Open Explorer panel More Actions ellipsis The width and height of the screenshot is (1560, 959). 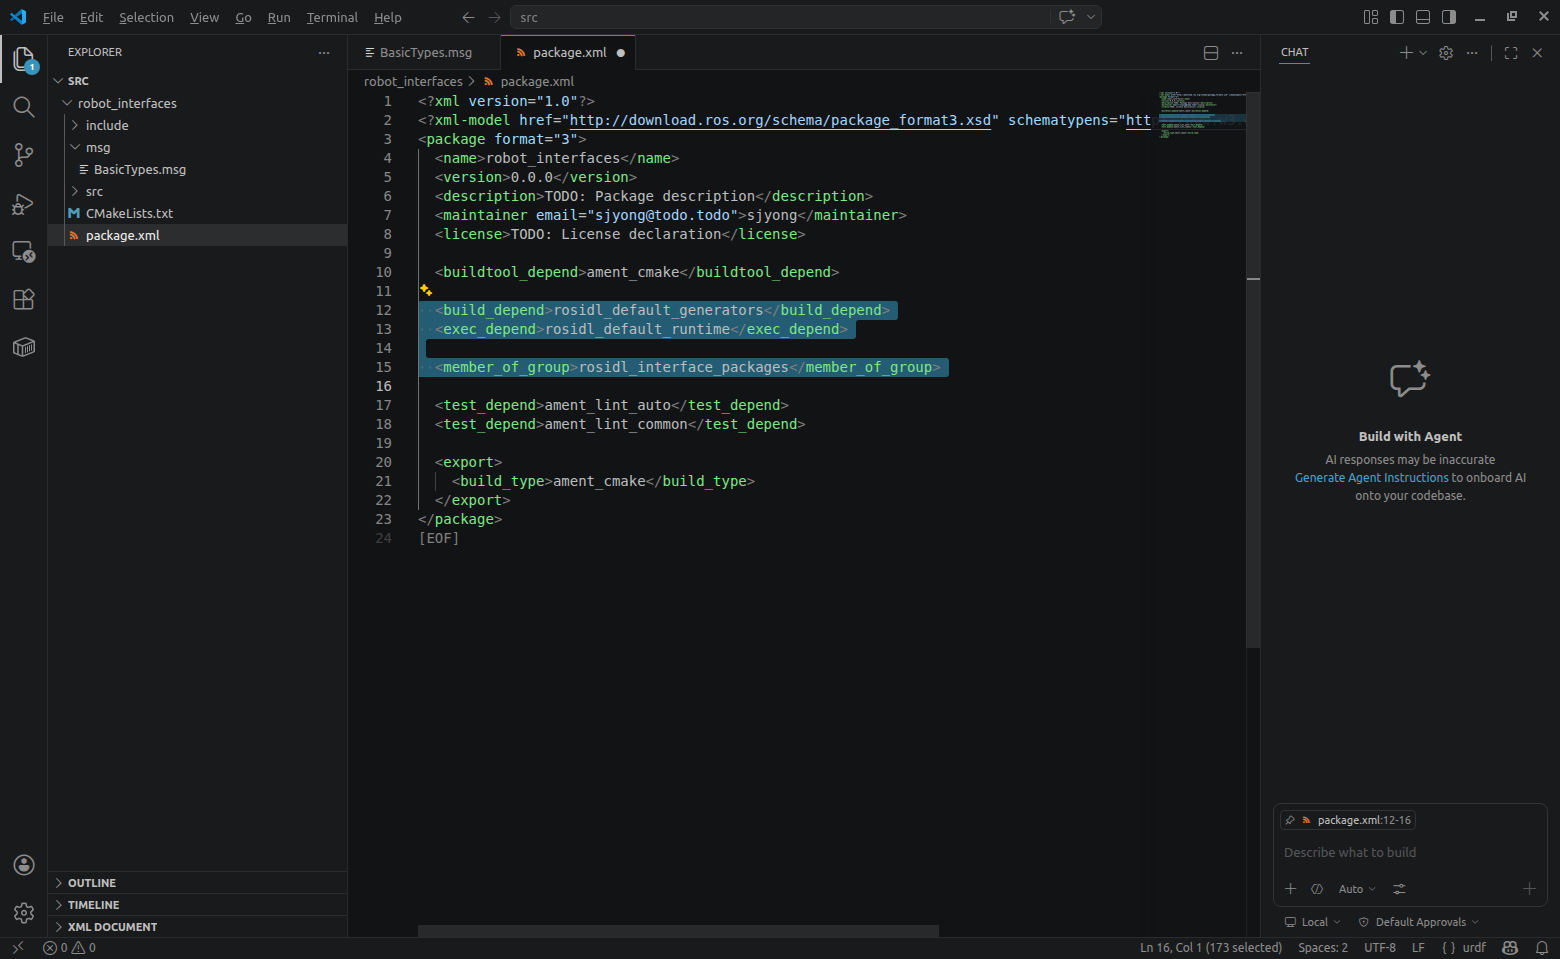coord(323,53)
